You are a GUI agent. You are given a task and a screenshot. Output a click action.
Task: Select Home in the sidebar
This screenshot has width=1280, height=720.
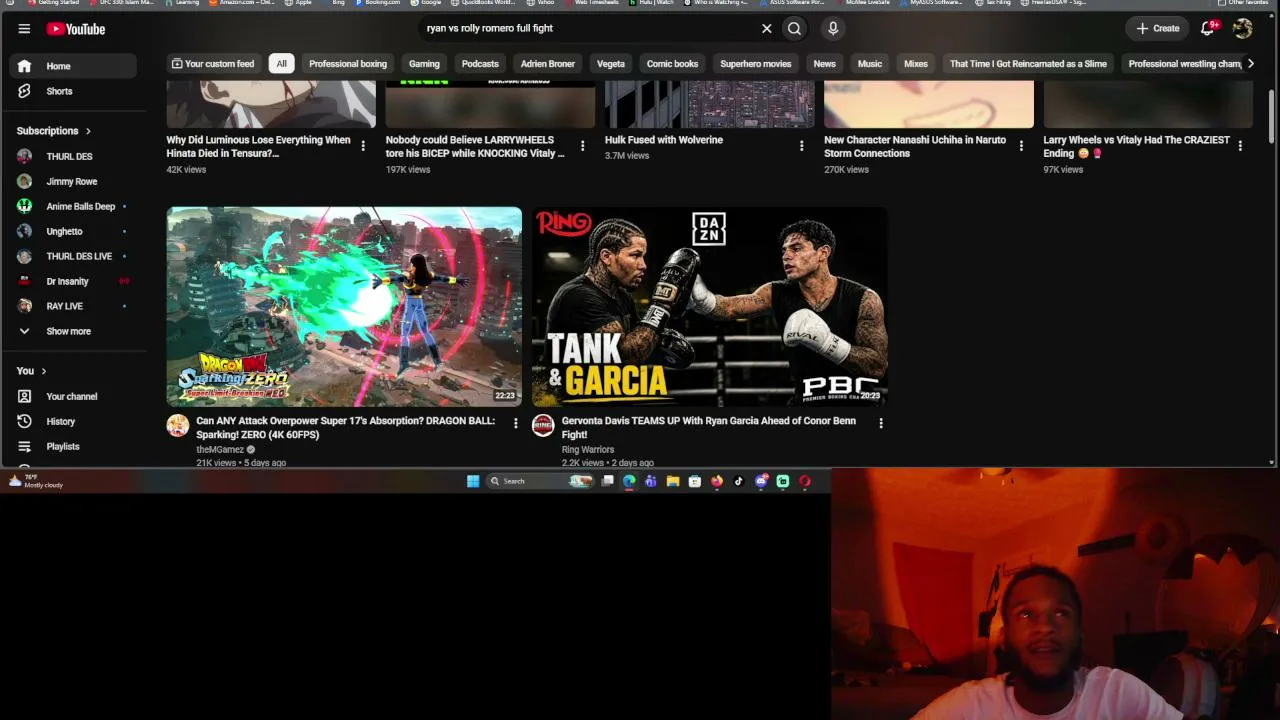73,66
